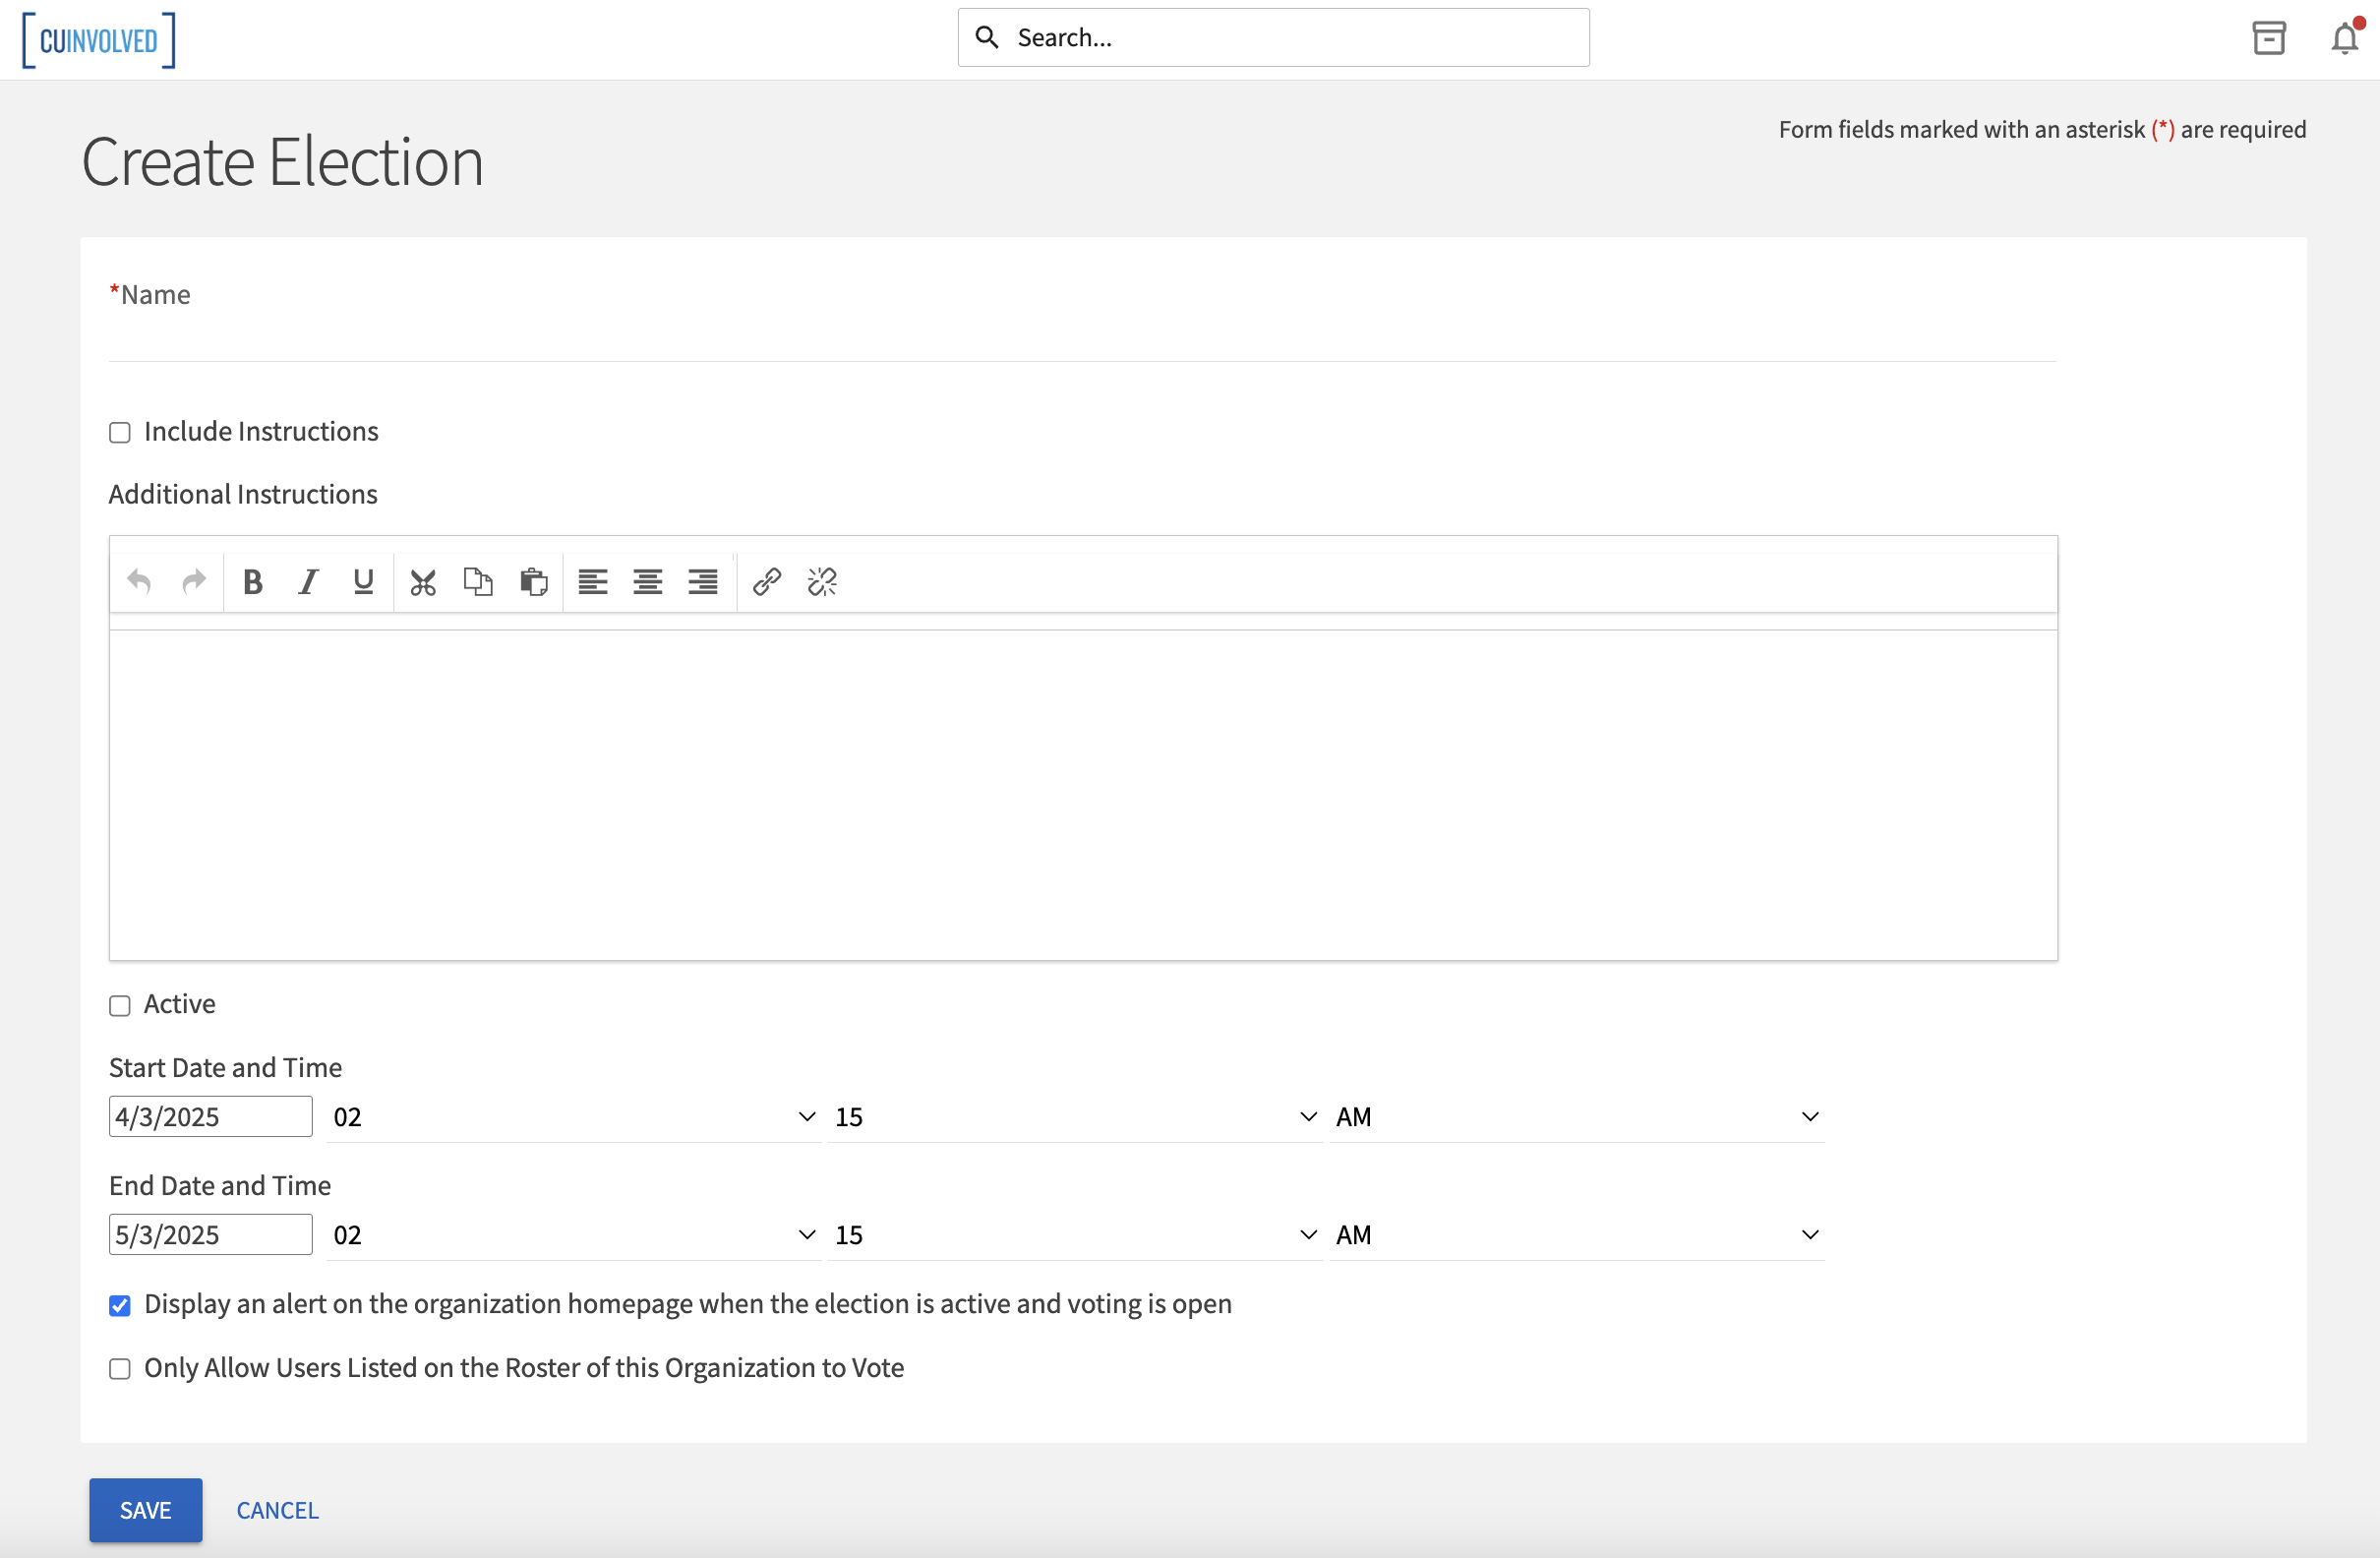
Task: Open the start time AM/PM dropdown
Action: pyautogui.click(x=1577, y=1117)
